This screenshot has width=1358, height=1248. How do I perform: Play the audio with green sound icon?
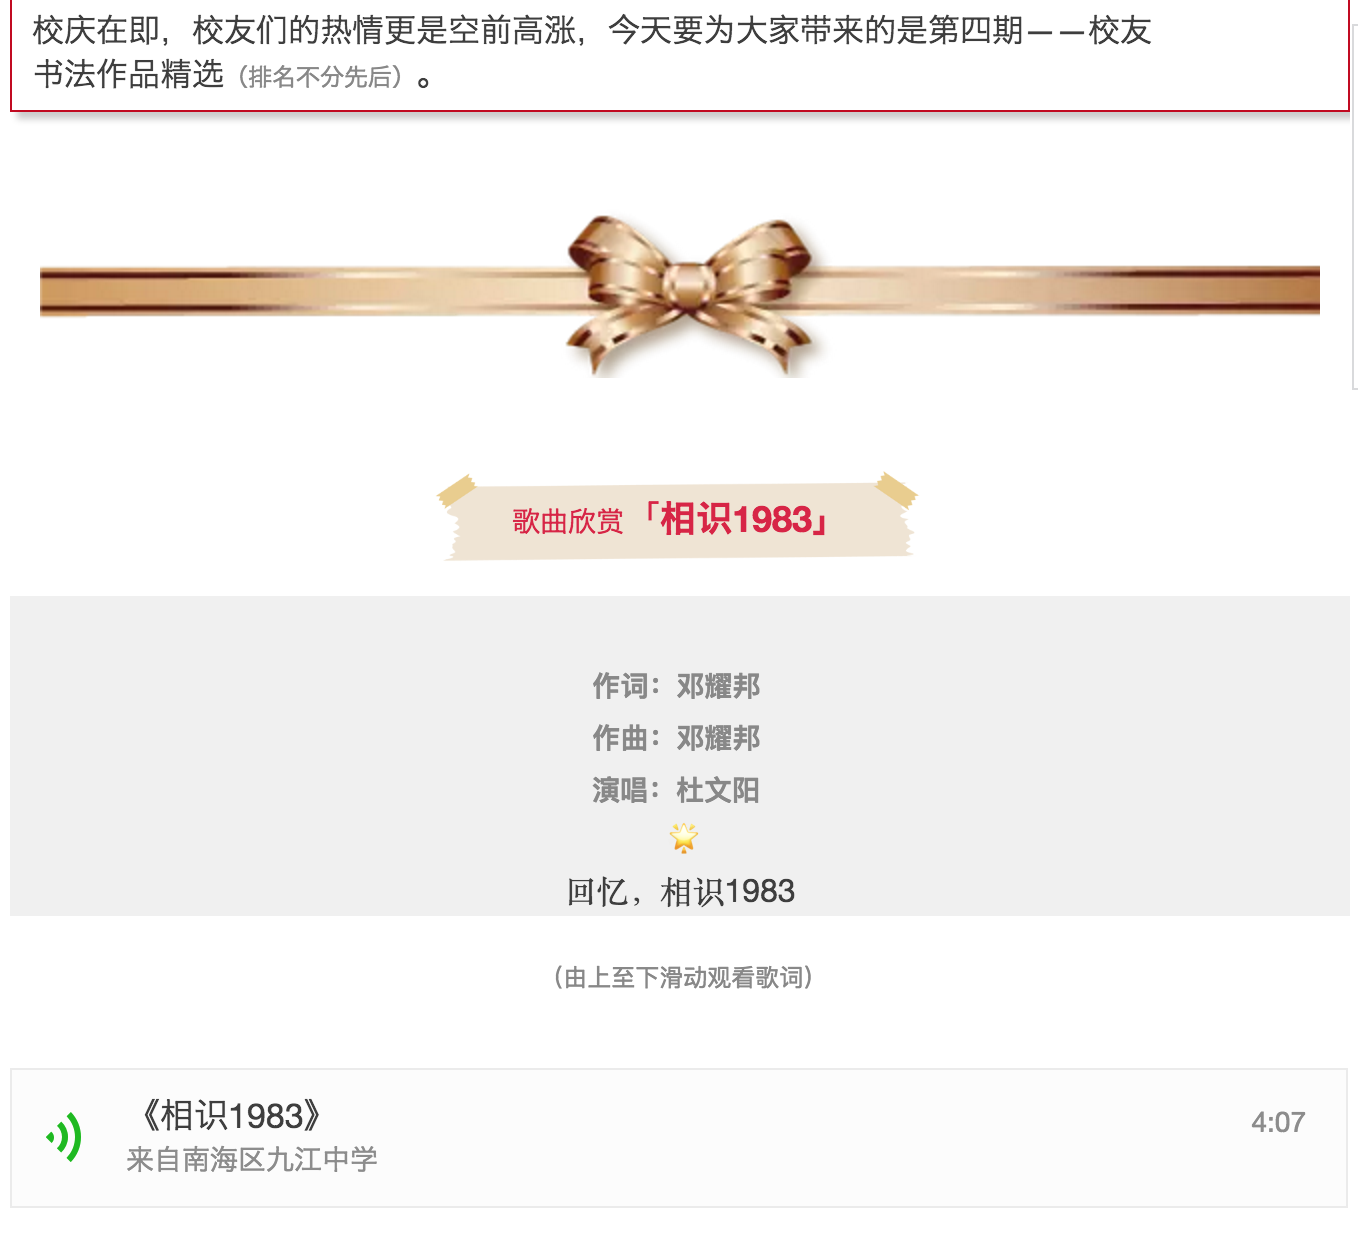(x=64, y=1137)
